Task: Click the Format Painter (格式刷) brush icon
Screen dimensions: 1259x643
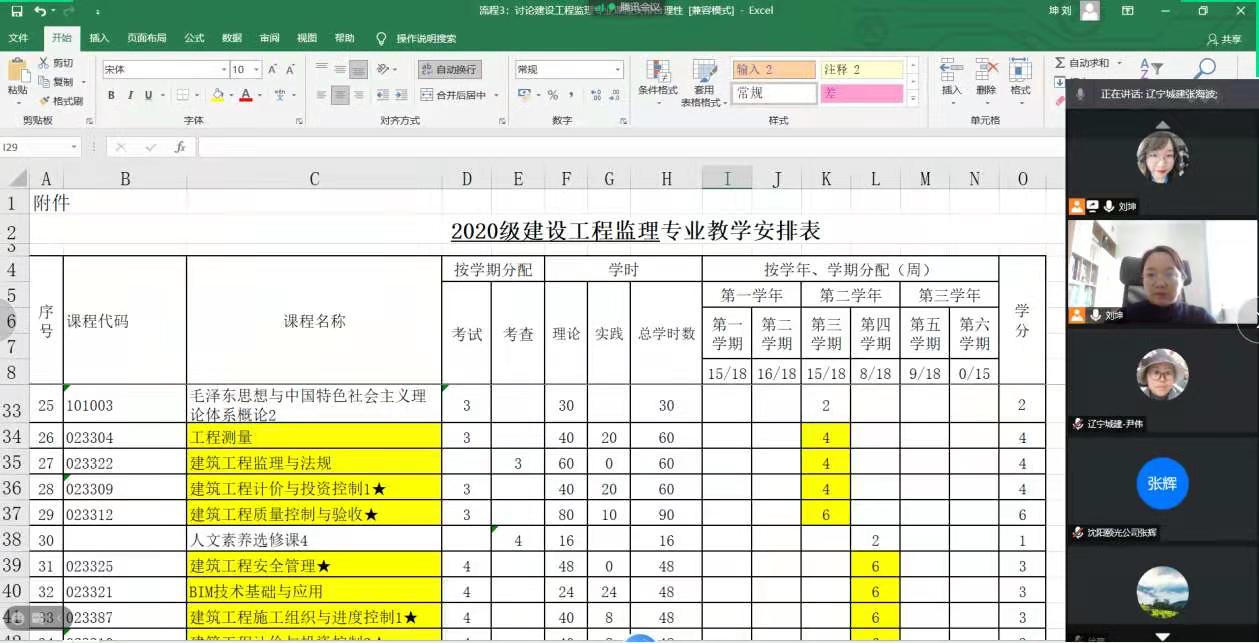Action: (45, 101)
